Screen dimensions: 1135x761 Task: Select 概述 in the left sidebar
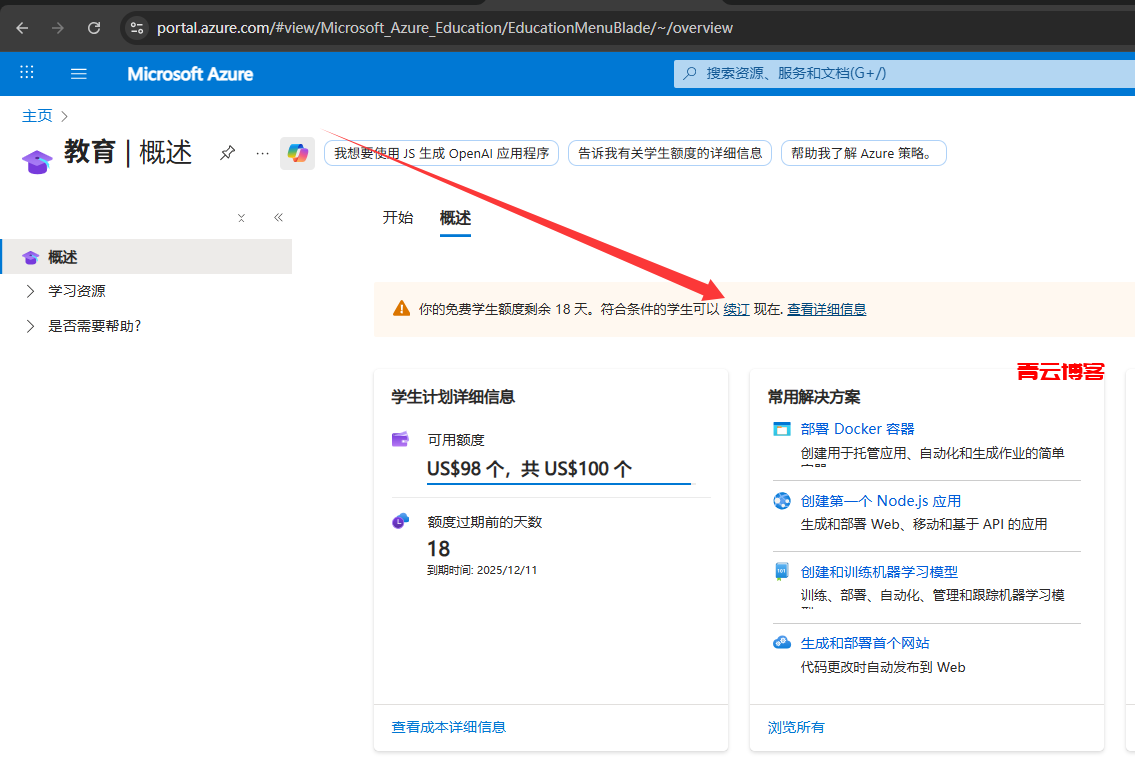coord(146,257)
